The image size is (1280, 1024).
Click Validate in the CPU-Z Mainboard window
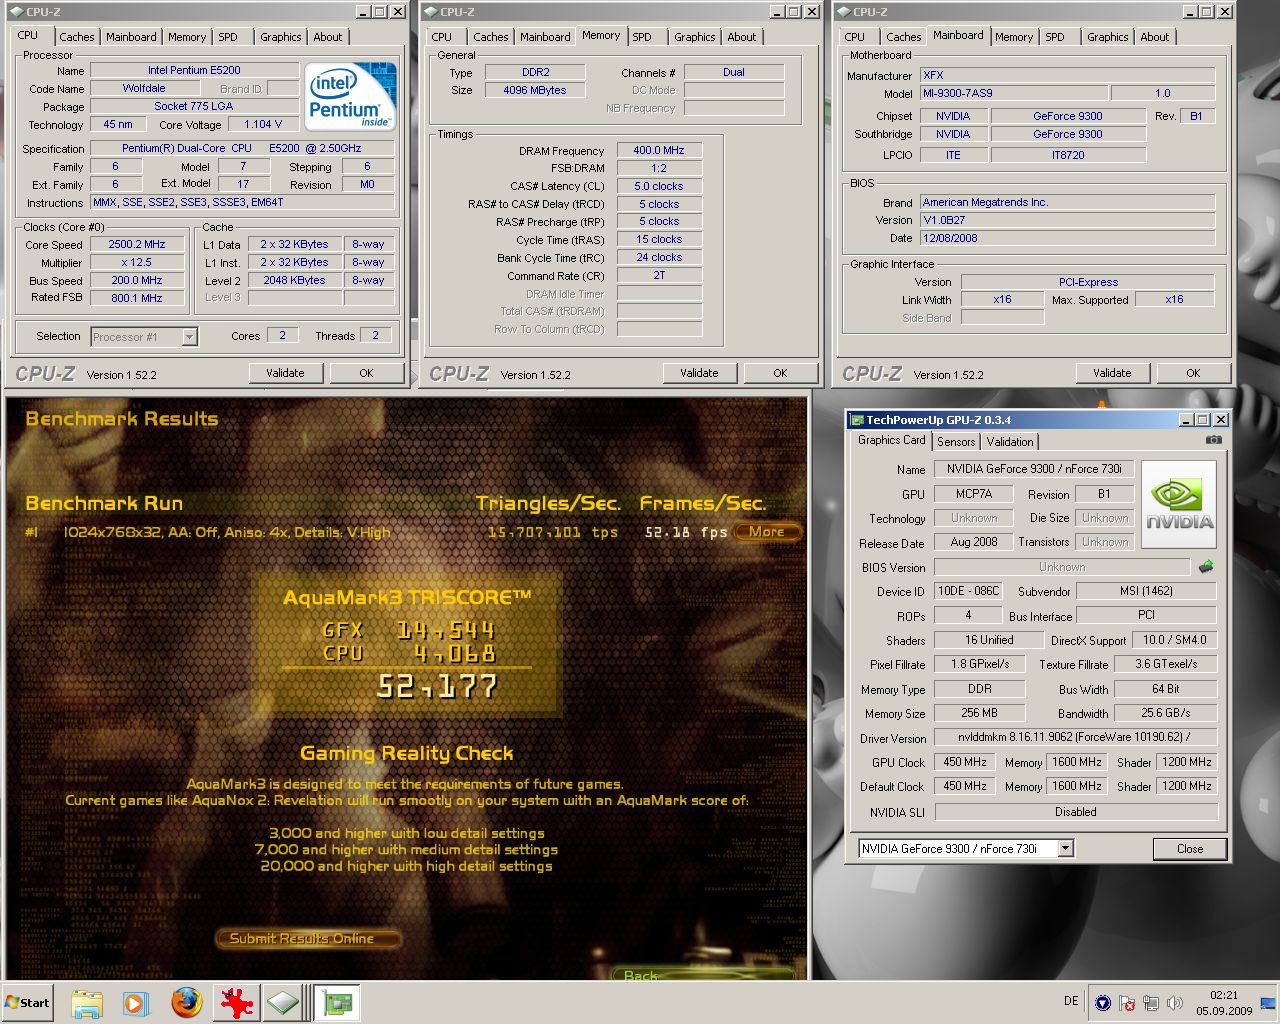1112,373
